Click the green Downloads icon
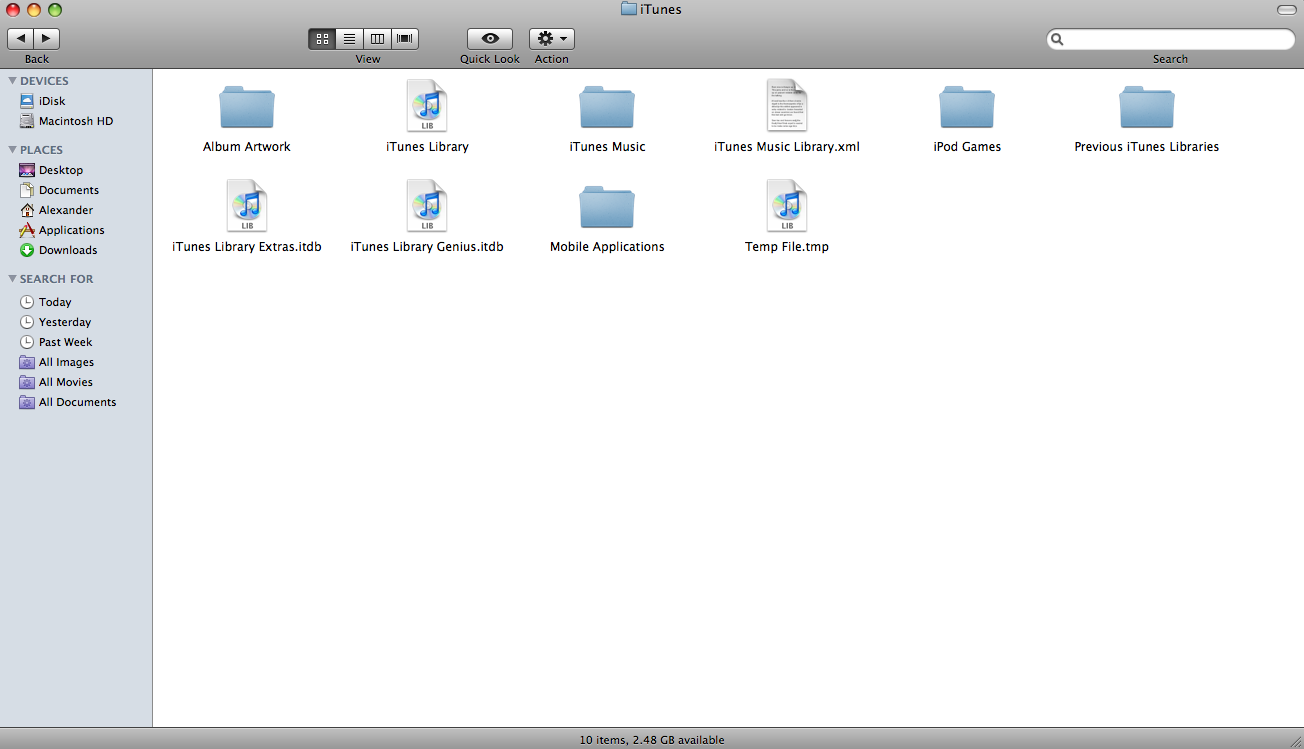Viewport: 1304px width, 749px height. (x=27, y=250)
